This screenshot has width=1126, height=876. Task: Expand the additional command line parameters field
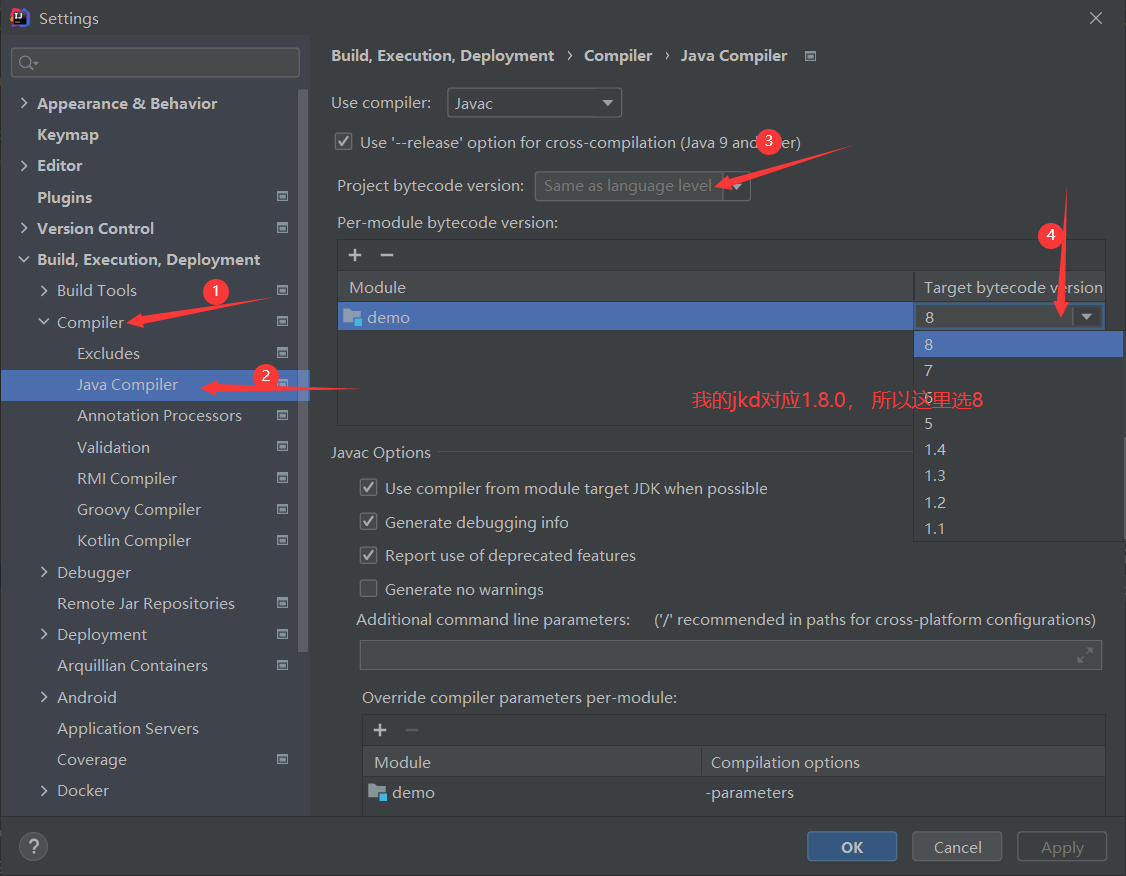pos(1084,655)
